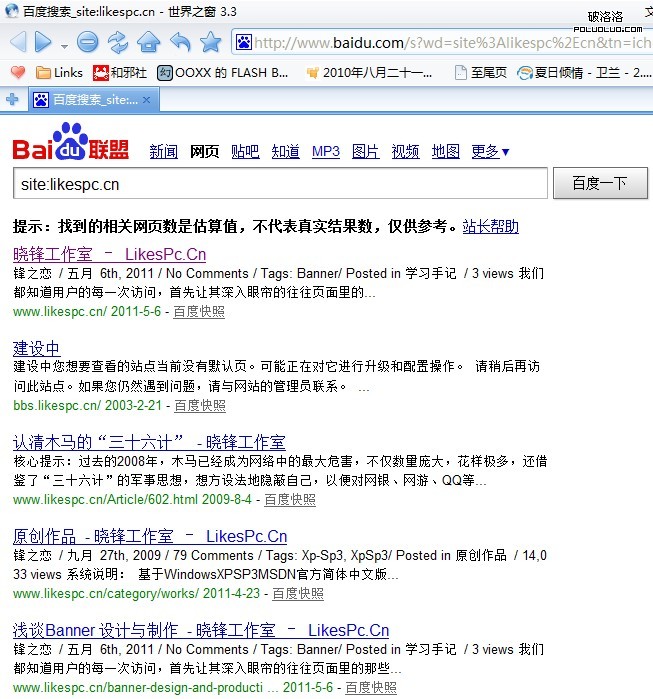Click the Baidu search input box
The image size is (653, 699).
pyautogui.click(x=280, y=184)
